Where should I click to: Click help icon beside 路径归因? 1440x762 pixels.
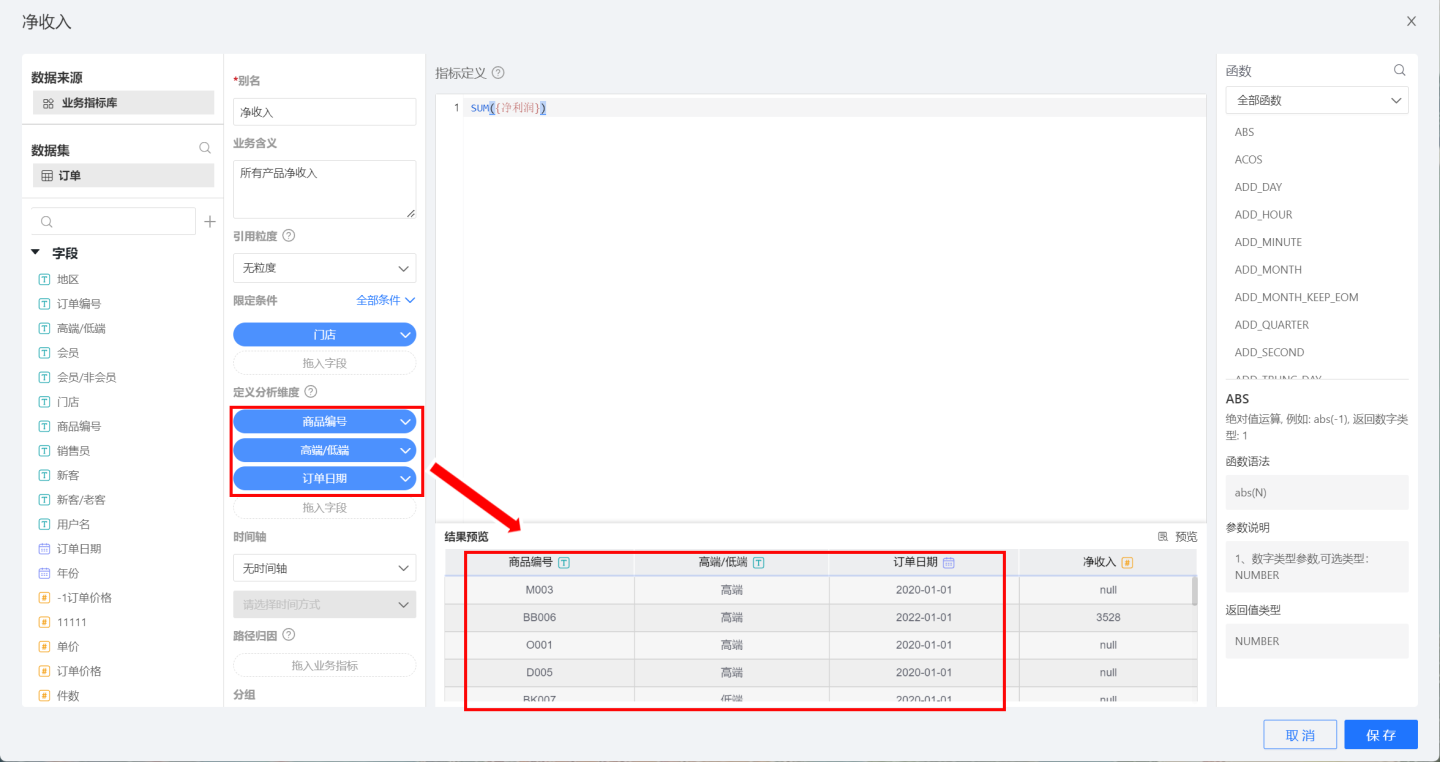coord(289,634)
